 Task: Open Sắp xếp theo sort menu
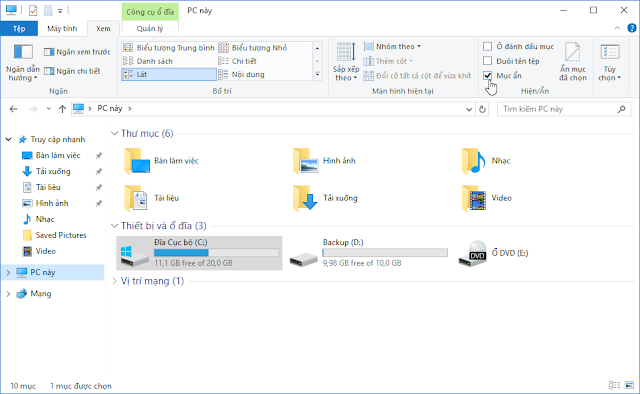click(x=346, y=62)
